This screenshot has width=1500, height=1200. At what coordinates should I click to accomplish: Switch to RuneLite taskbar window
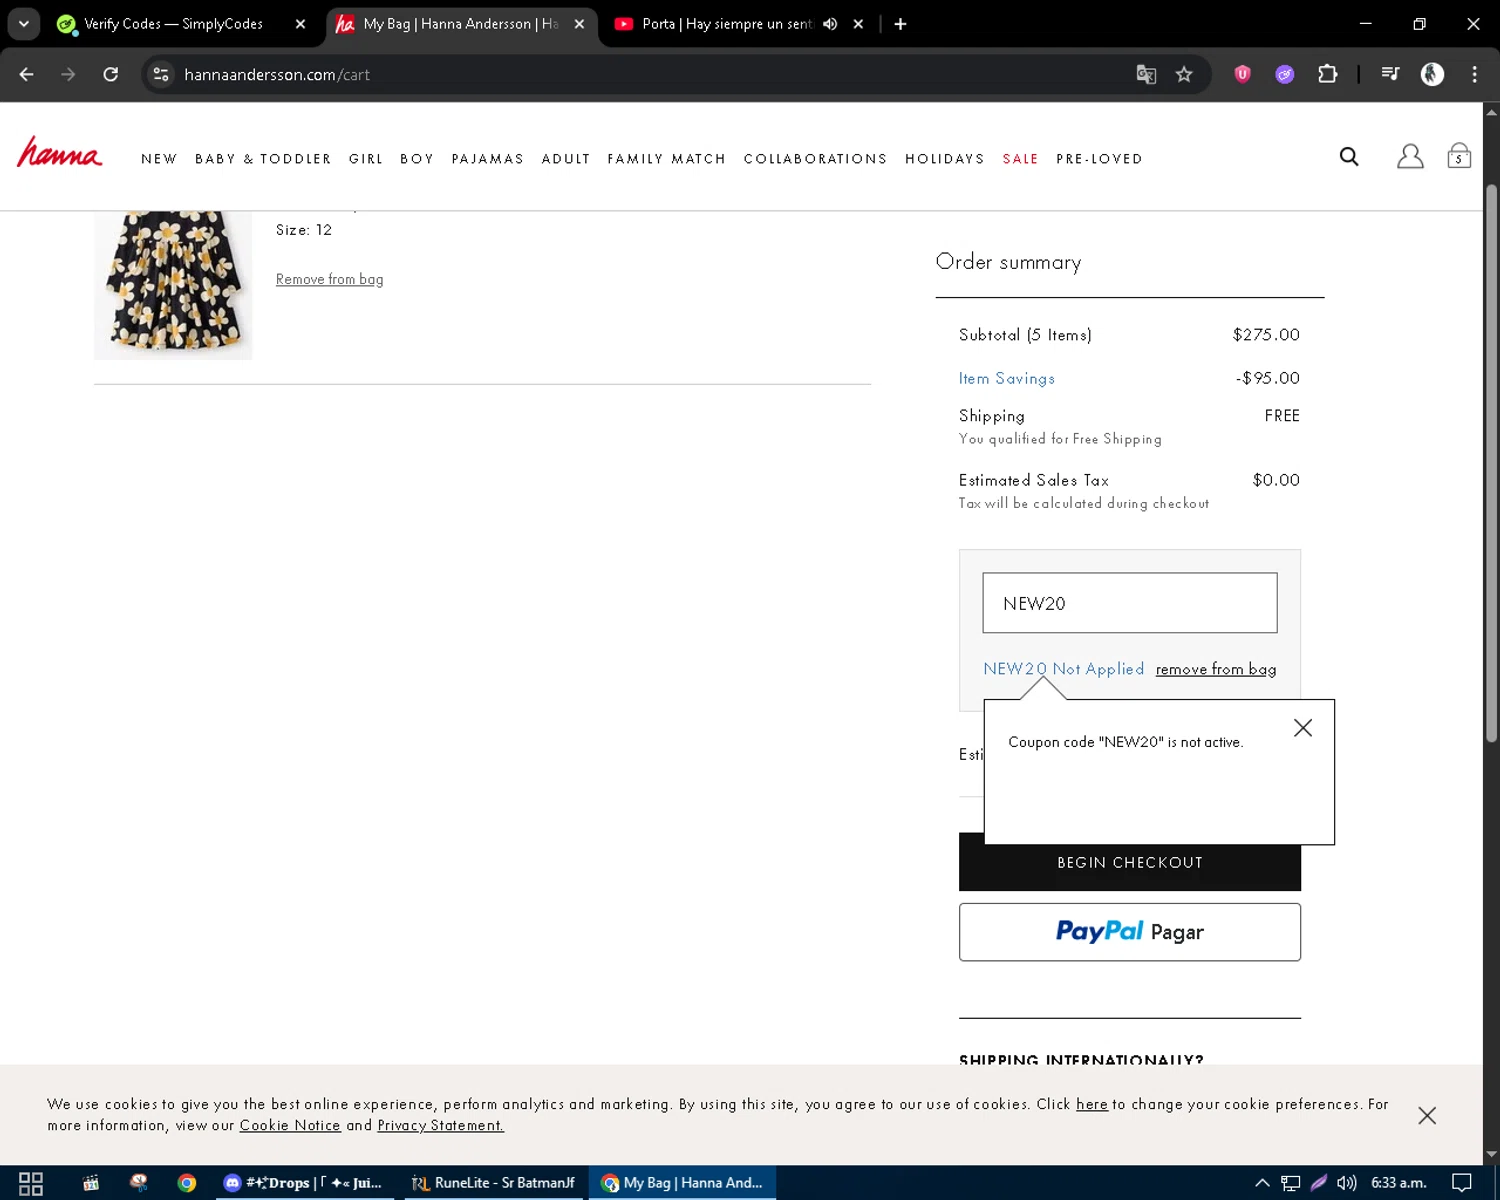[x=494, y=1183]
